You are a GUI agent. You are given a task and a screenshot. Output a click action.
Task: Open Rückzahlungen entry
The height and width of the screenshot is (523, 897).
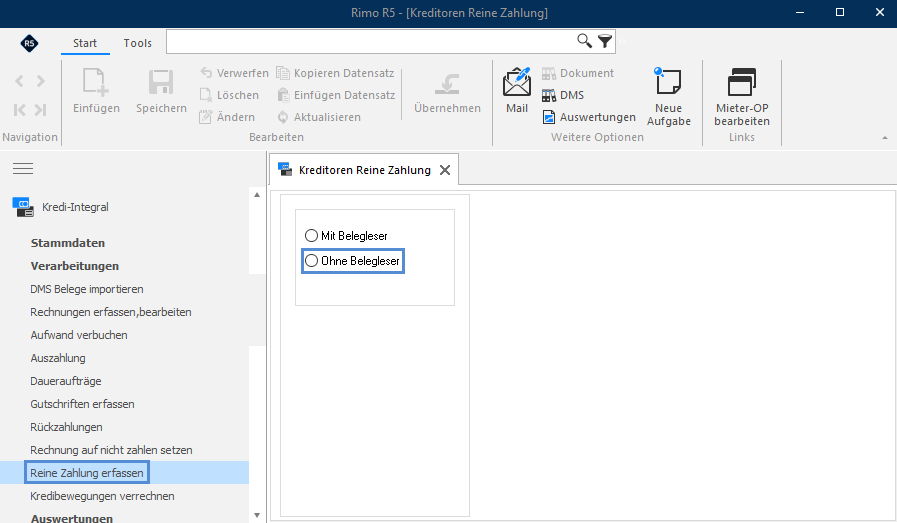(66, 427)
